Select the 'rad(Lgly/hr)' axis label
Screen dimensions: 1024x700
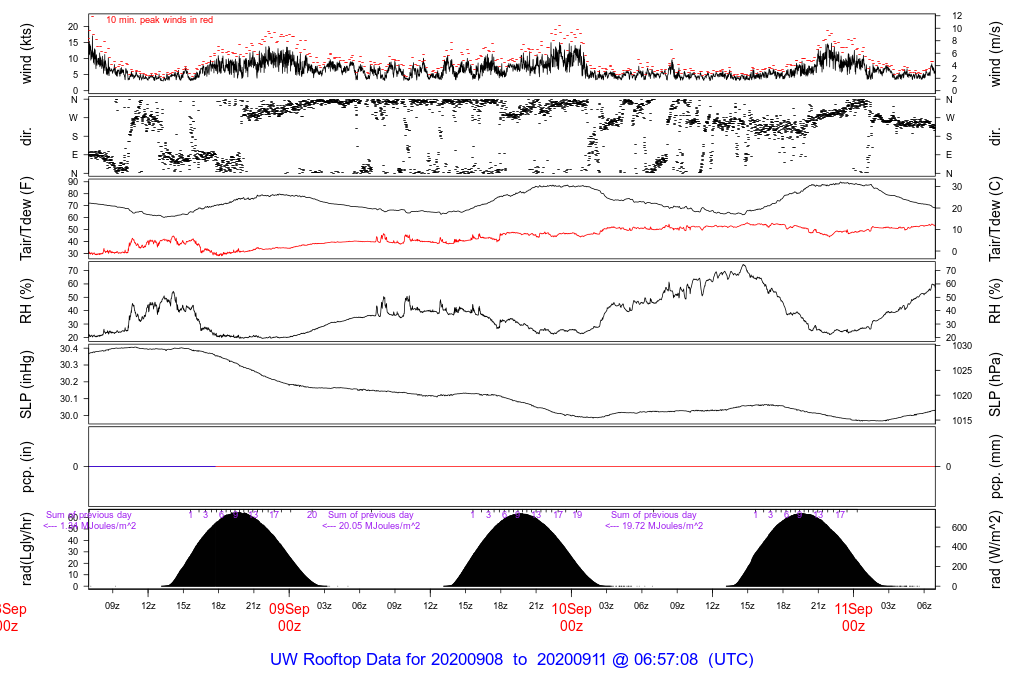26,549
